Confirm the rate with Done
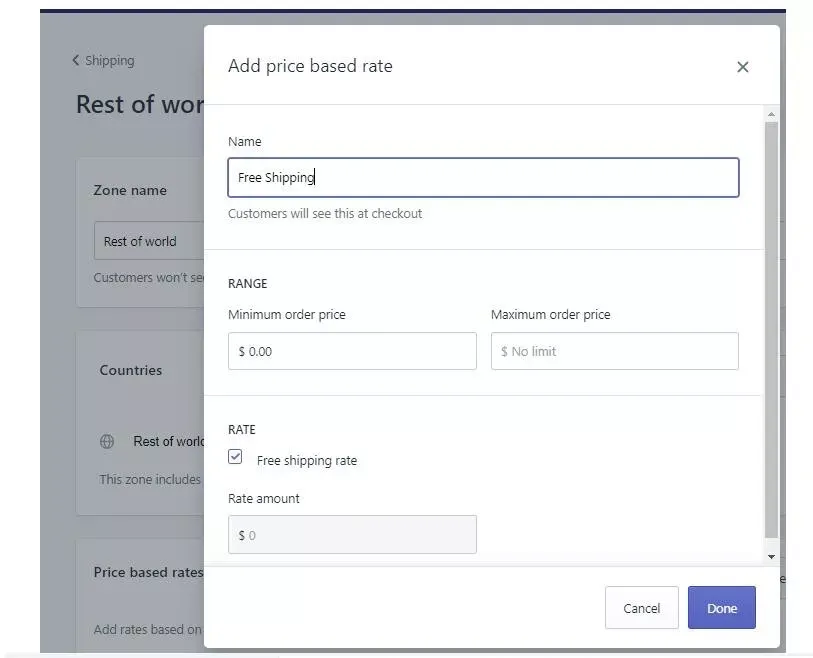The image size is (813, 658). (721, 608)
